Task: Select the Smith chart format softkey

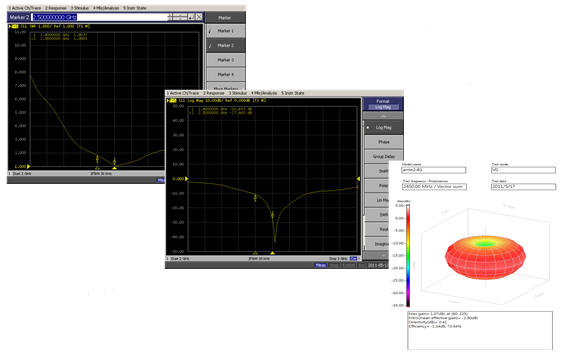Action: pyautogui.click(x=377, y=171)
